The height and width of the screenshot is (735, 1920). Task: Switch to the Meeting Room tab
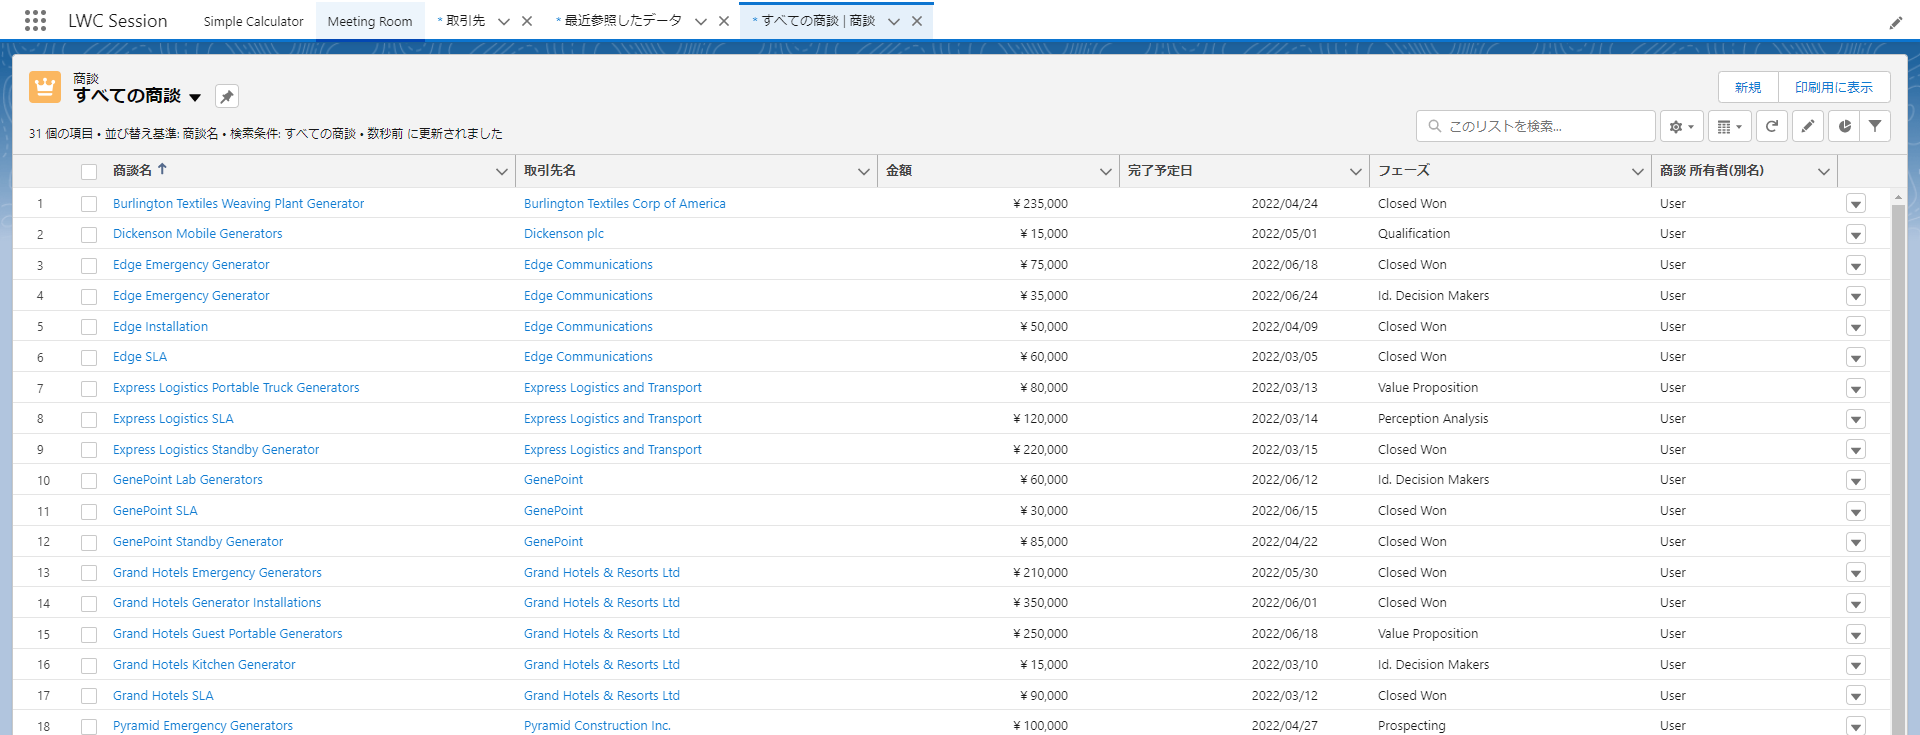[370, 21]
